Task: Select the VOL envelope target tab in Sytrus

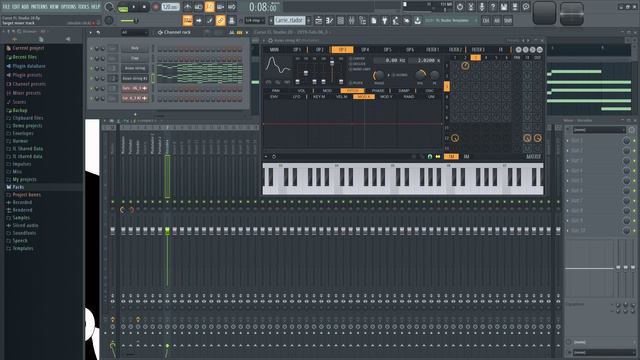Action: [301, 91]
